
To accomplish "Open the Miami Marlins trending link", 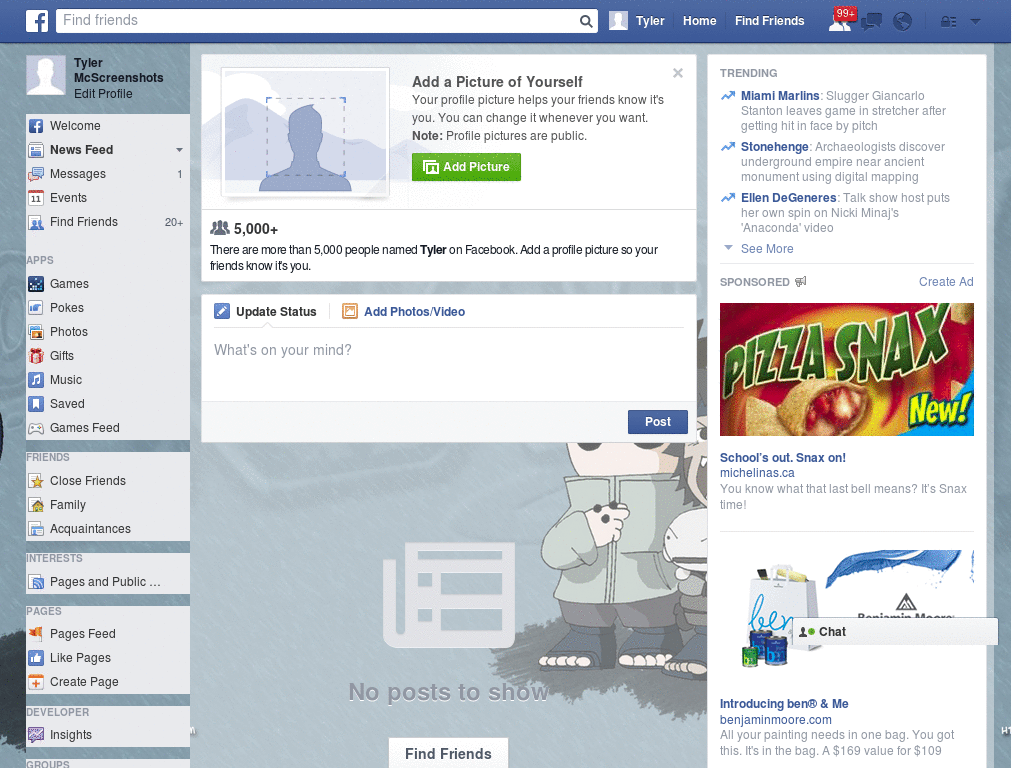I will point(780,96).
